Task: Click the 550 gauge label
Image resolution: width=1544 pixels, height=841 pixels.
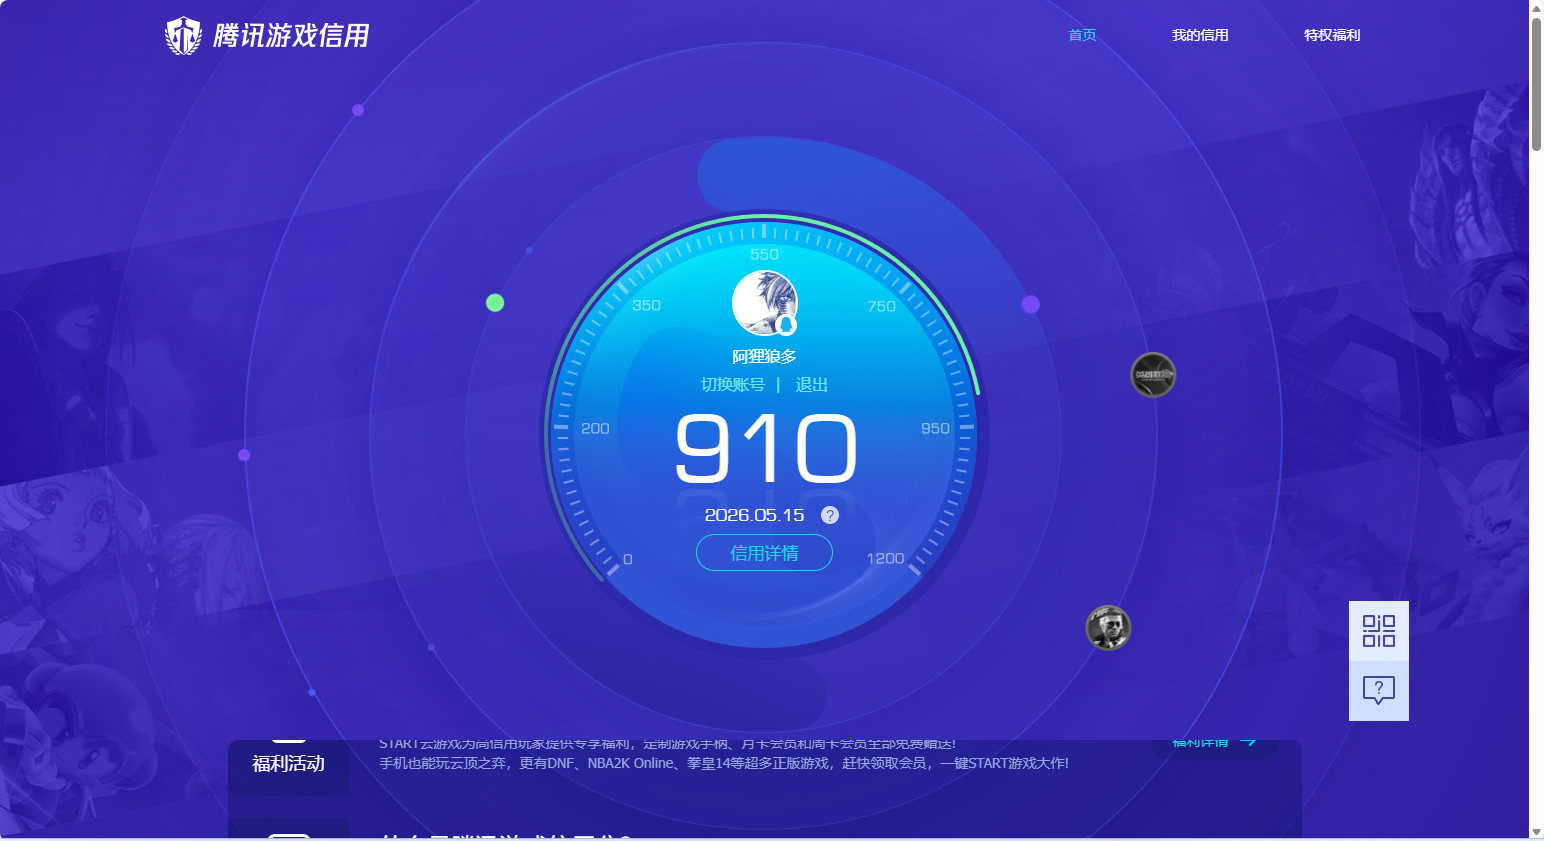Action: (x=764, y=255)
